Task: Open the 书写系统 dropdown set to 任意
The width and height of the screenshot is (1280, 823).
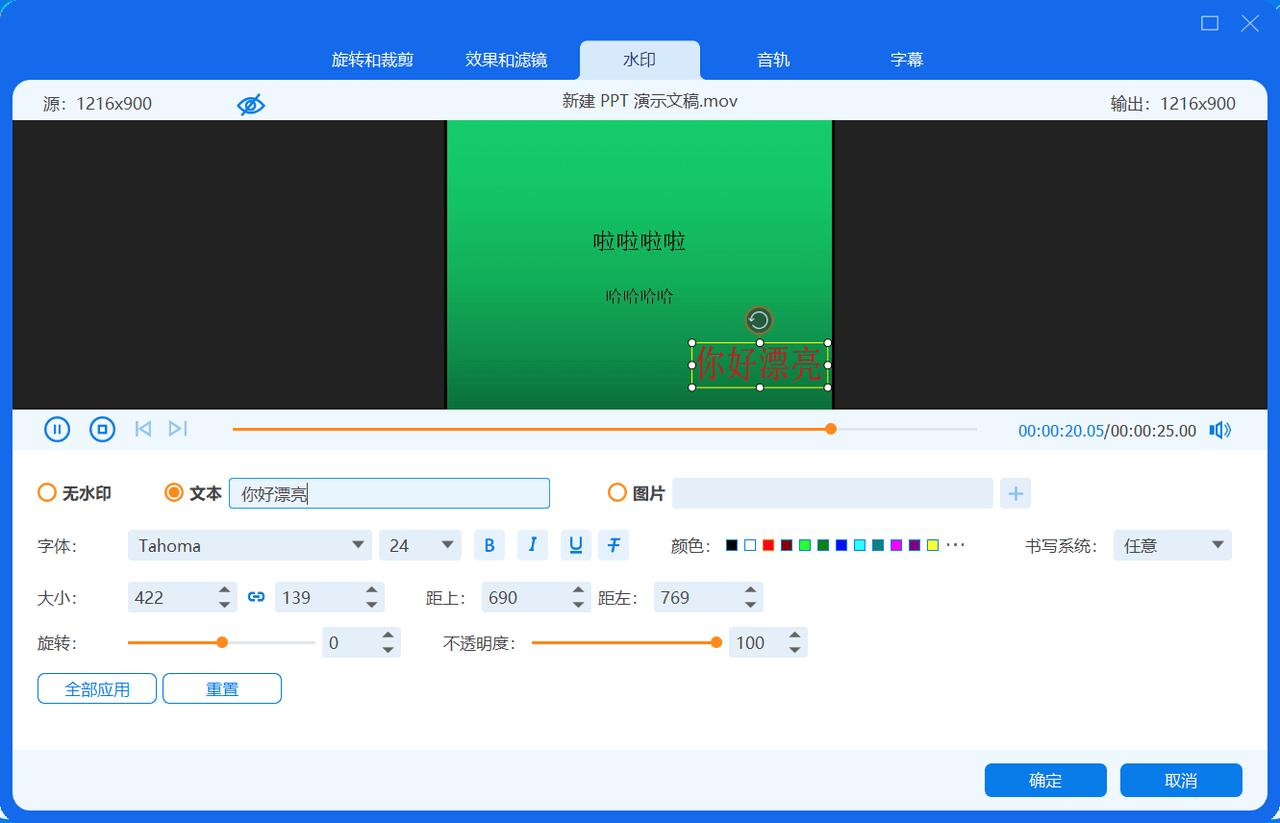Action: [1171, 545]
